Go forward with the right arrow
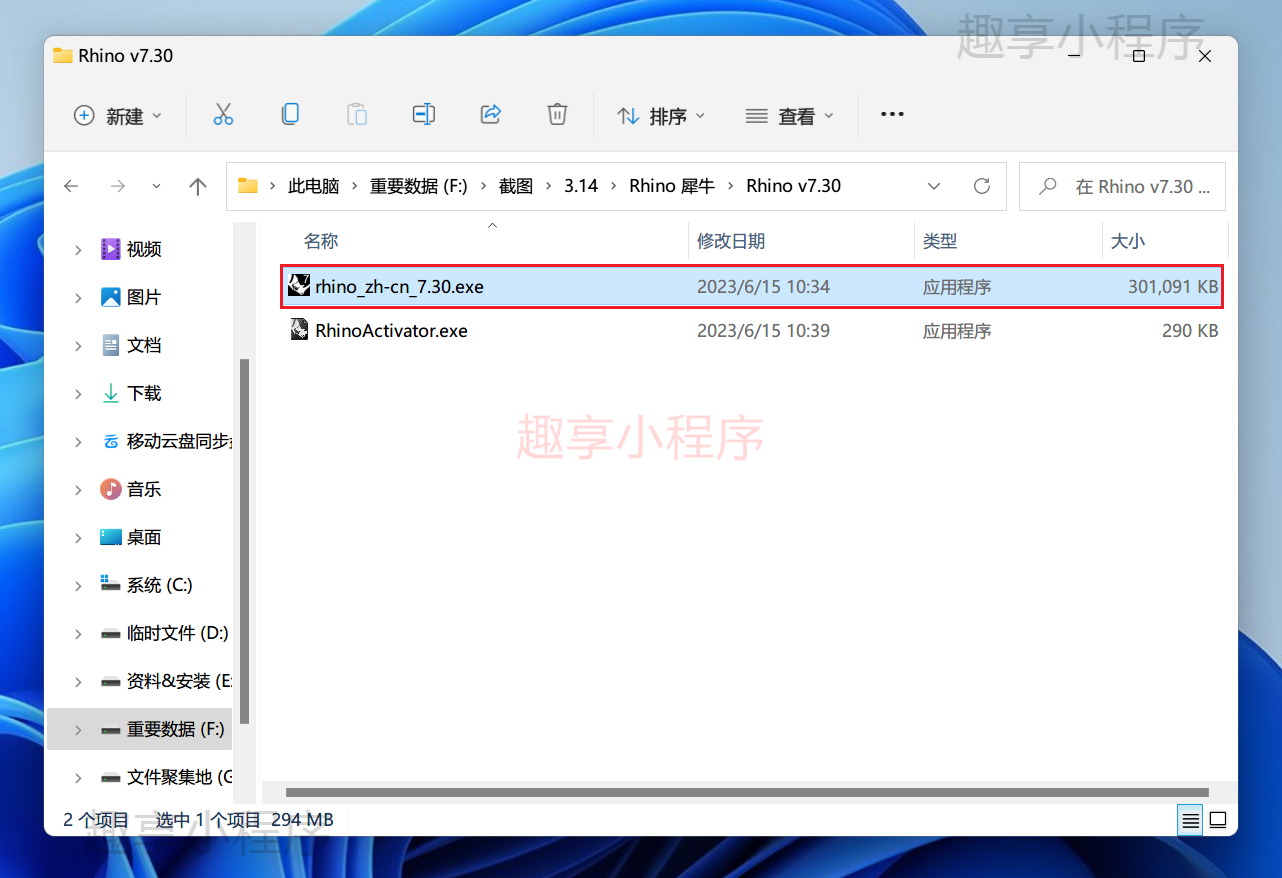1282x878 pixels. tap(118, 186)
